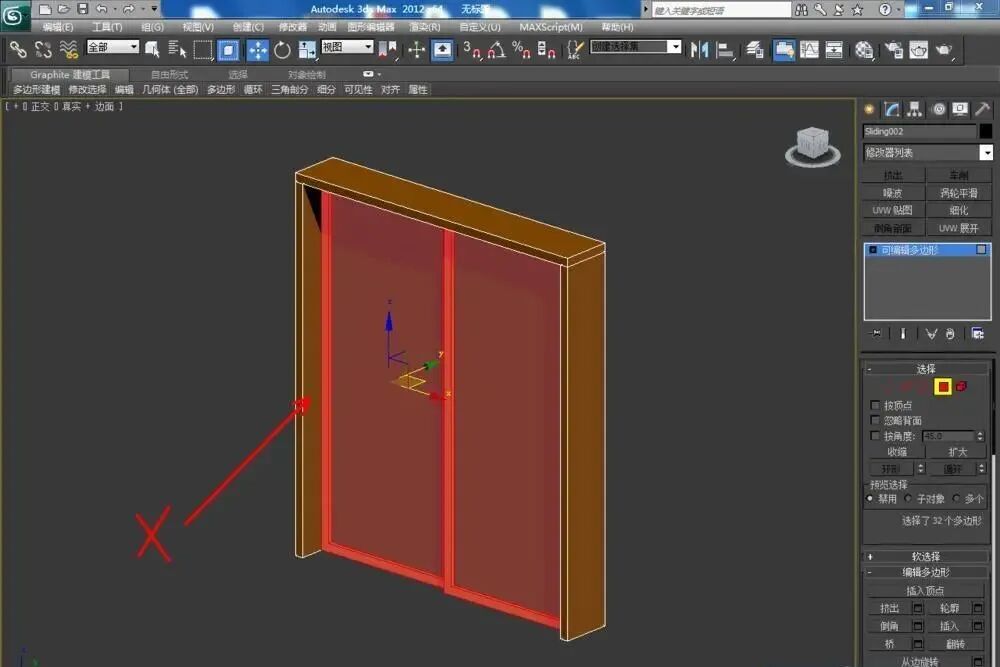Click the New Scene icon
1000x667 pixels.
44,9
